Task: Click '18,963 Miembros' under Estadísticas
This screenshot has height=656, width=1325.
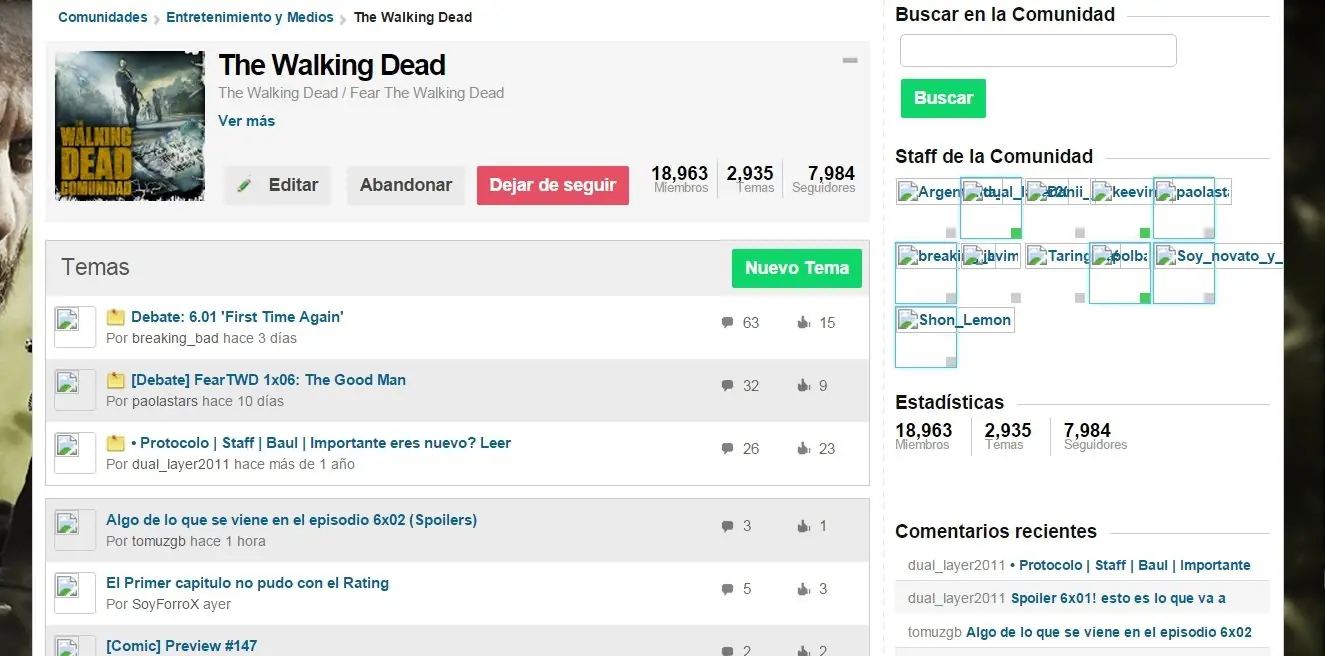Action: pos(924,436)
